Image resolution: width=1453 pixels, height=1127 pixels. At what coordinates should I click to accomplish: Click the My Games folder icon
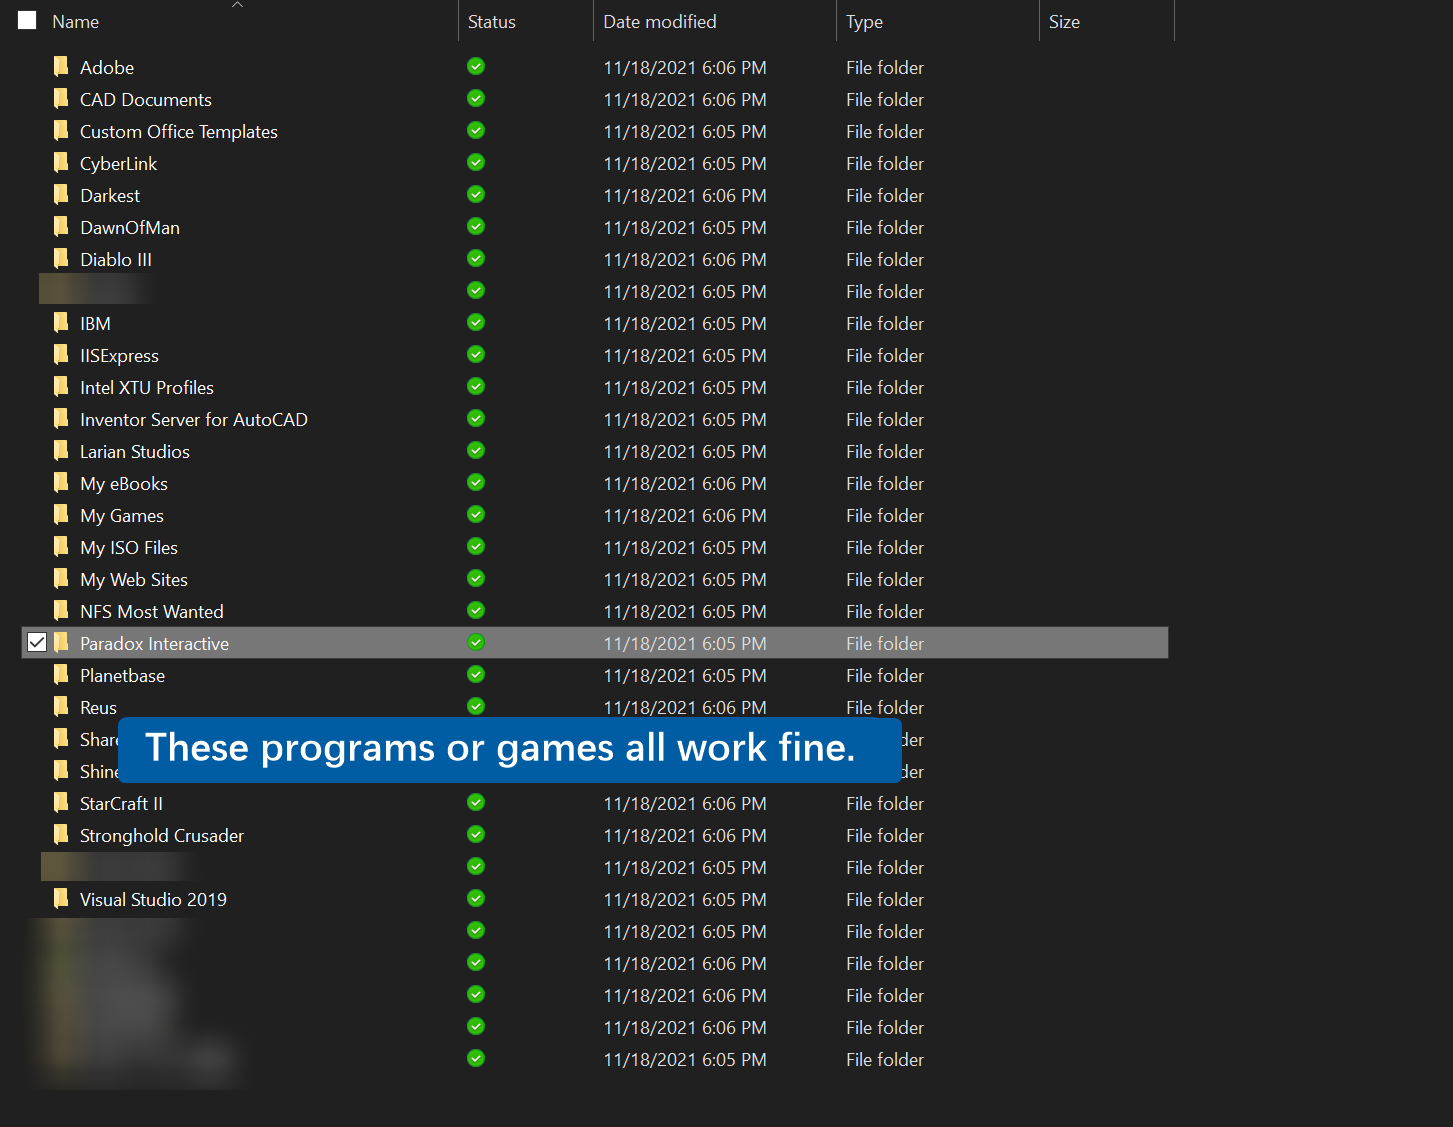[x=61, y=515]
